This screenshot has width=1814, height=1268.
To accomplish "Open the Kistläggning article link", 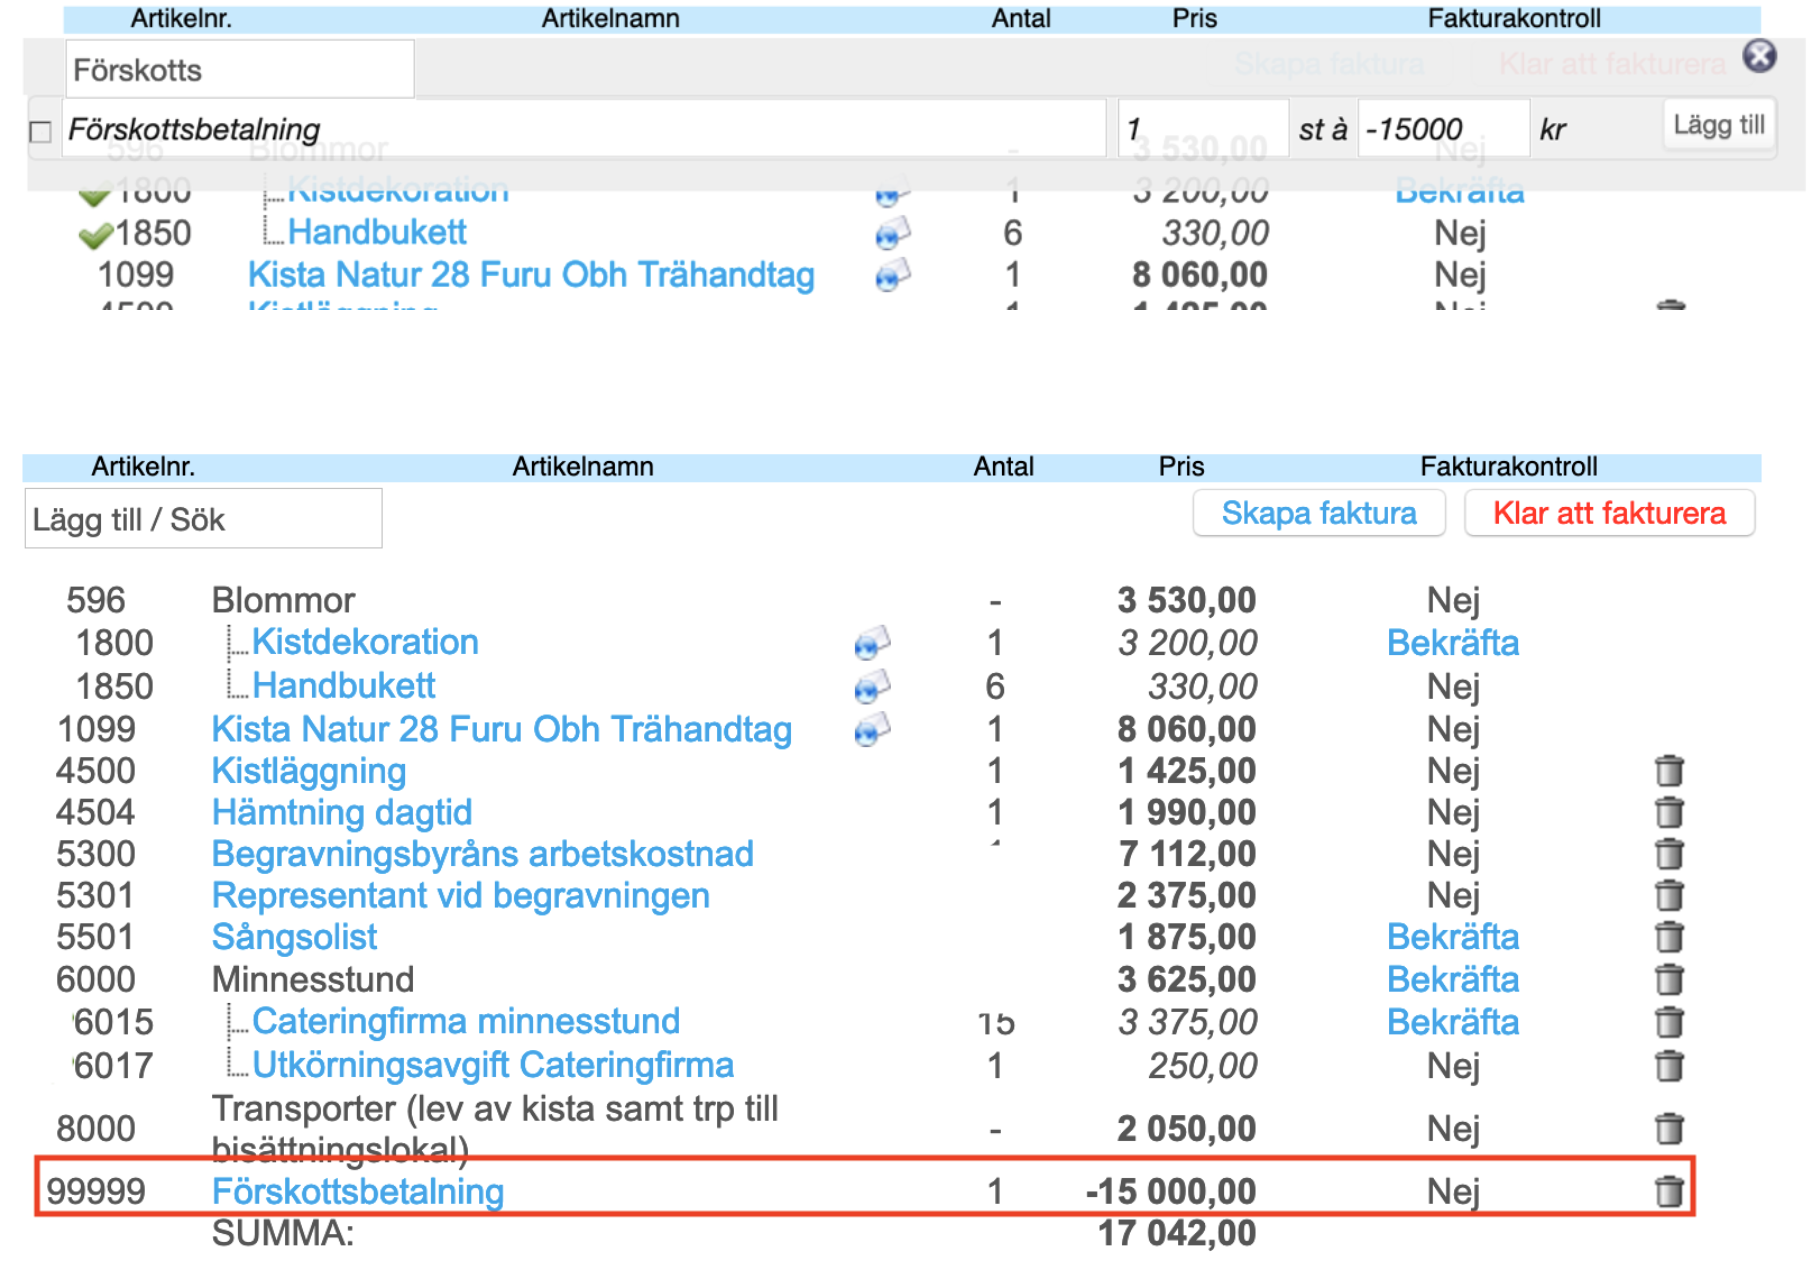I will [x=309, y=772].
